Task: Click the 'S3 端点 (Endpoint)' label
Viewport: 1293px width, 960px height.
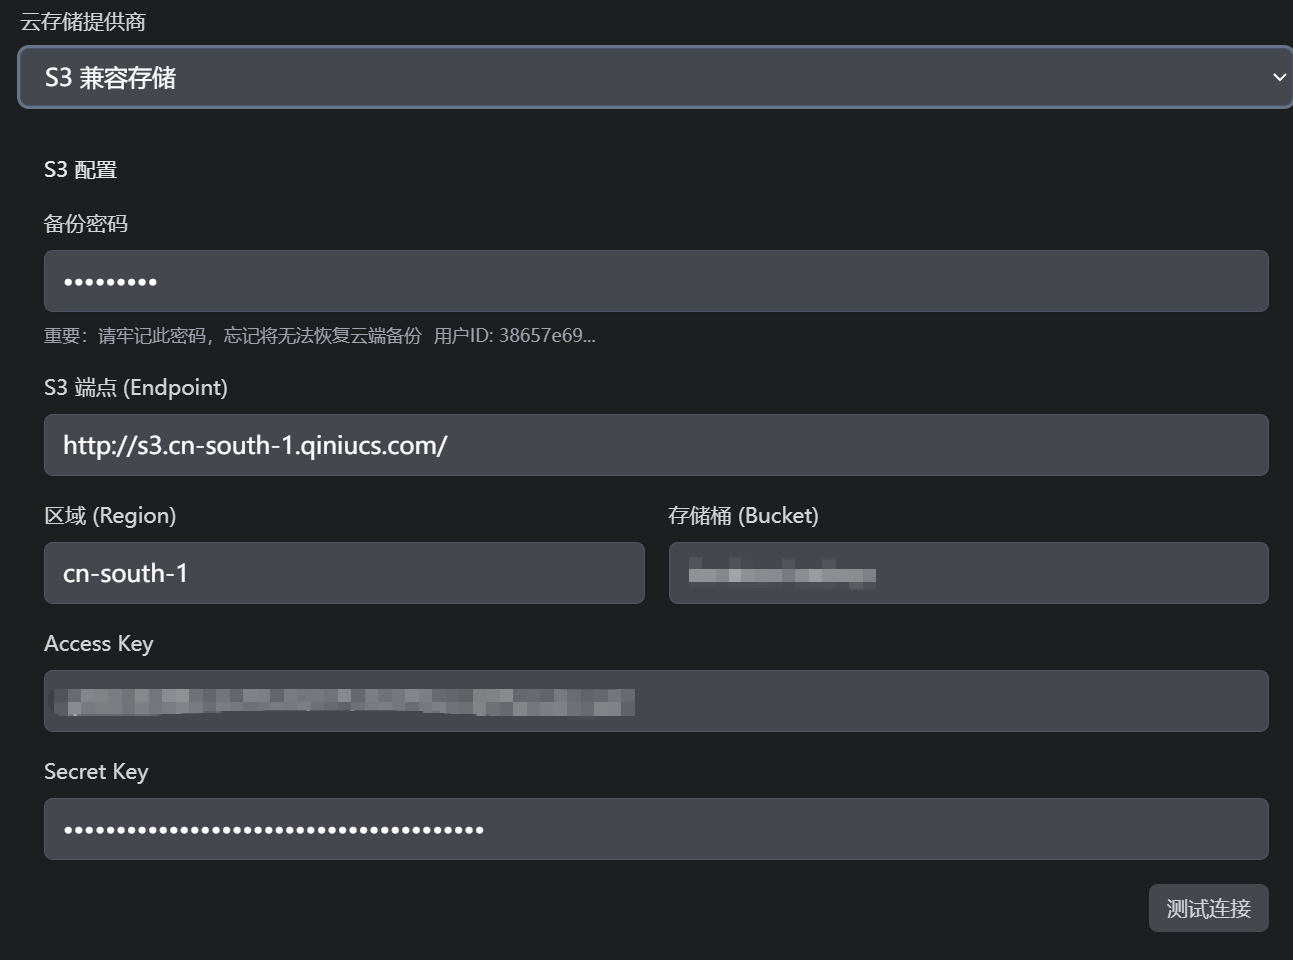Action: pyautogui.click(x=136, y=388)
